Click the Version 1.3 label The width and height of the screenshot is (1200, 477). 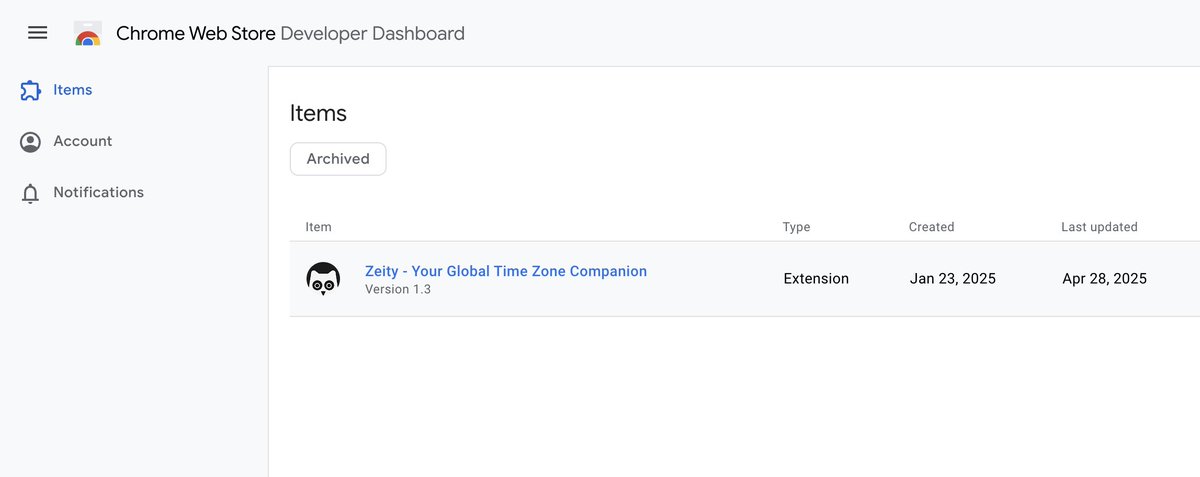point(398,289)
